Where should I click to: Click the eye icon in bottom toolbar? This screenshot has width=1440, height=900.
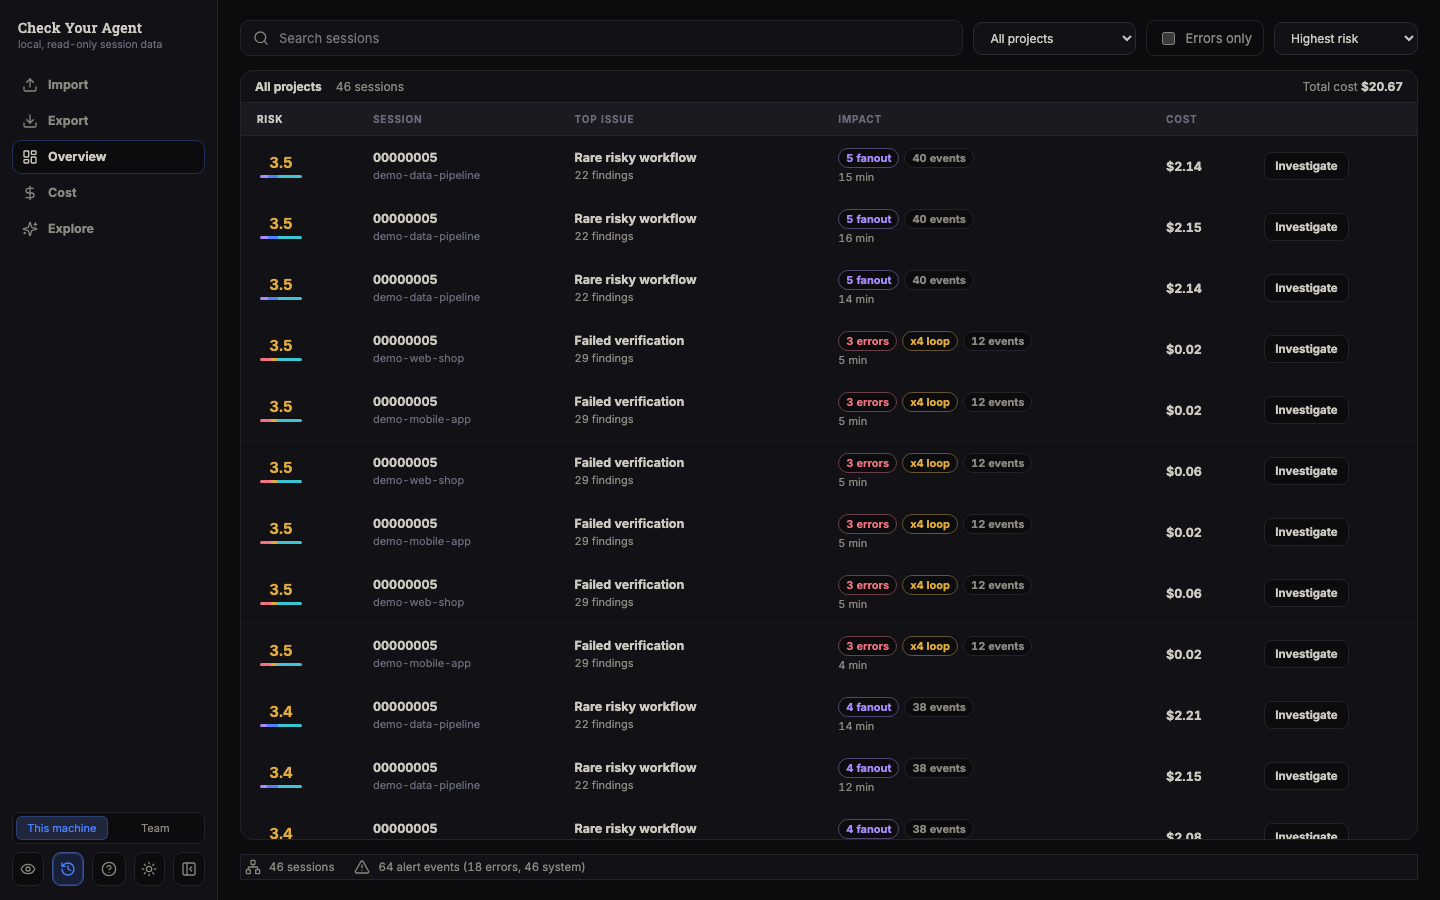click(28, 869)
